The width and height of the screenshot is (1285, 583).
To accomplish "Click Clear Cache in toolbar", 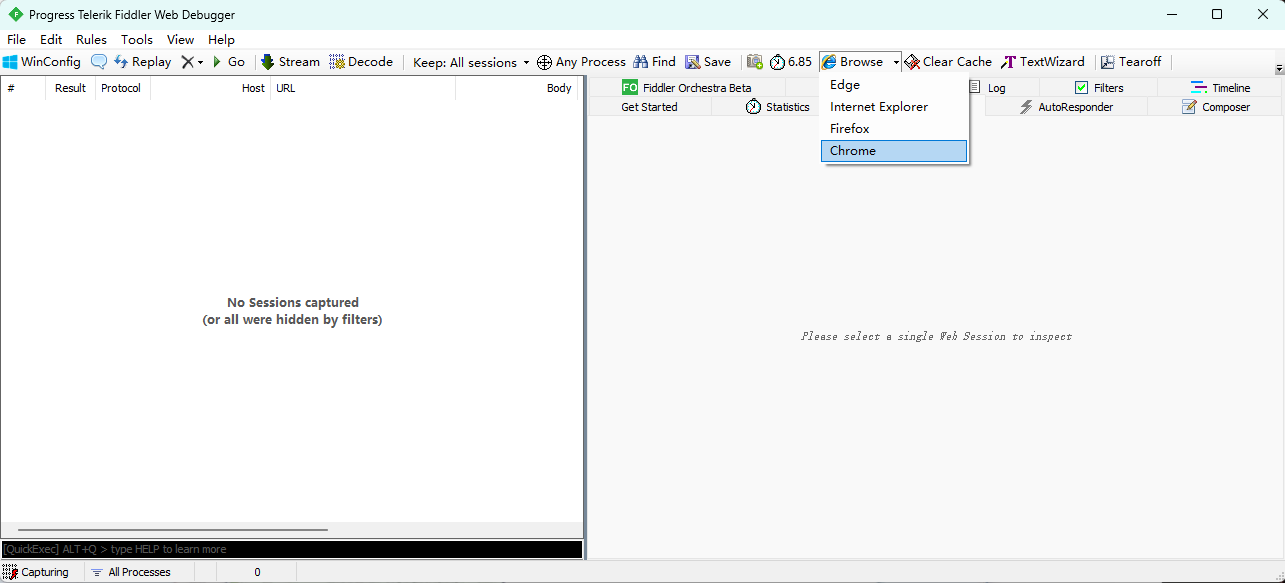I will coord(948,62).
